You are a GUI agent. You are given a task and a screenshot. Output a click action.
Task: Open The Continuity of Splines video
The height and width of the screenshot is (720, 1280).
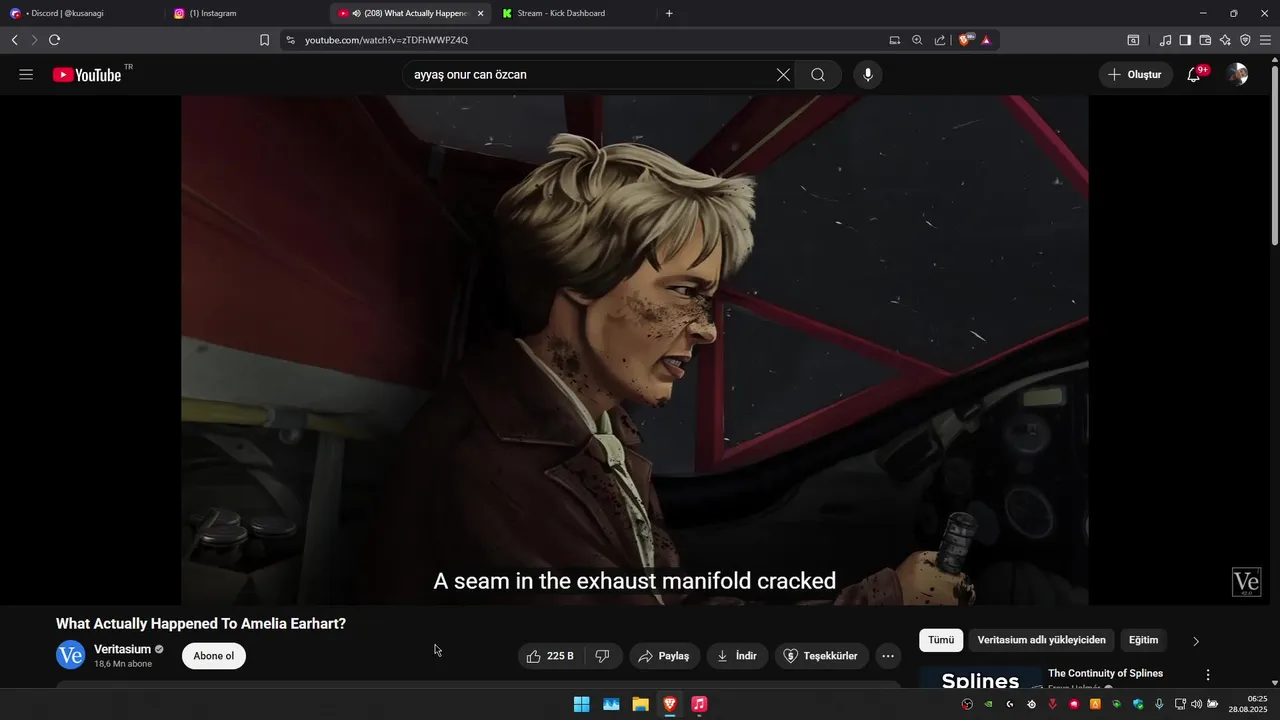tap(1105, 673)
